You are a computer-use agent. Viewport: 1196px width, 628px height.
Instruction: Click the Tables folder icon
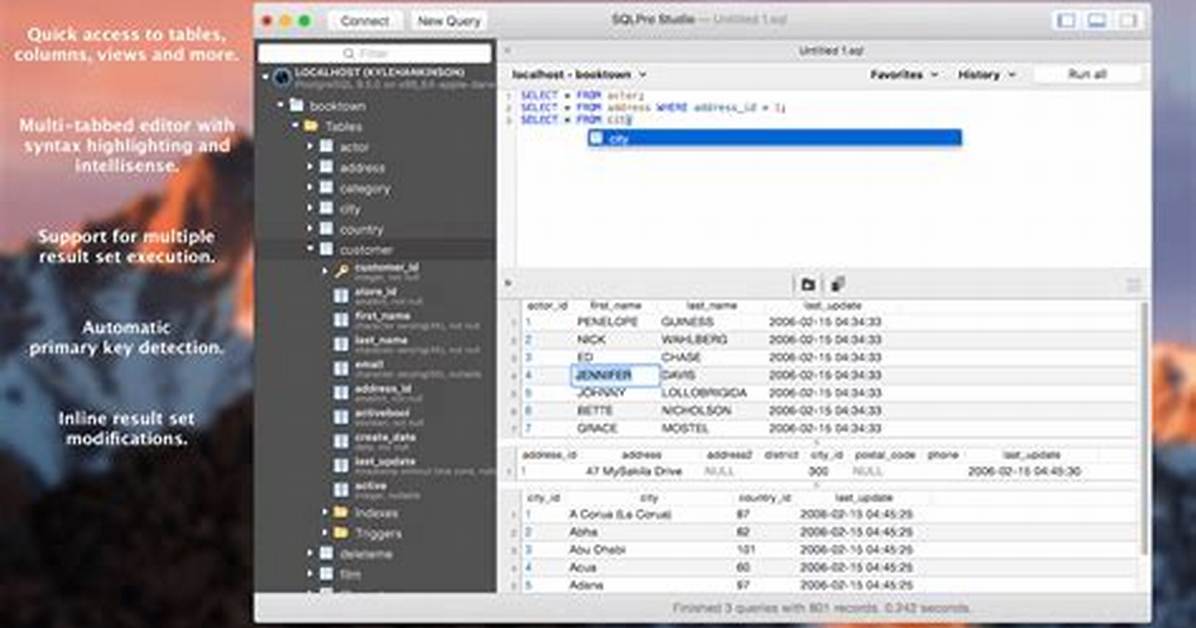(311, 126)
